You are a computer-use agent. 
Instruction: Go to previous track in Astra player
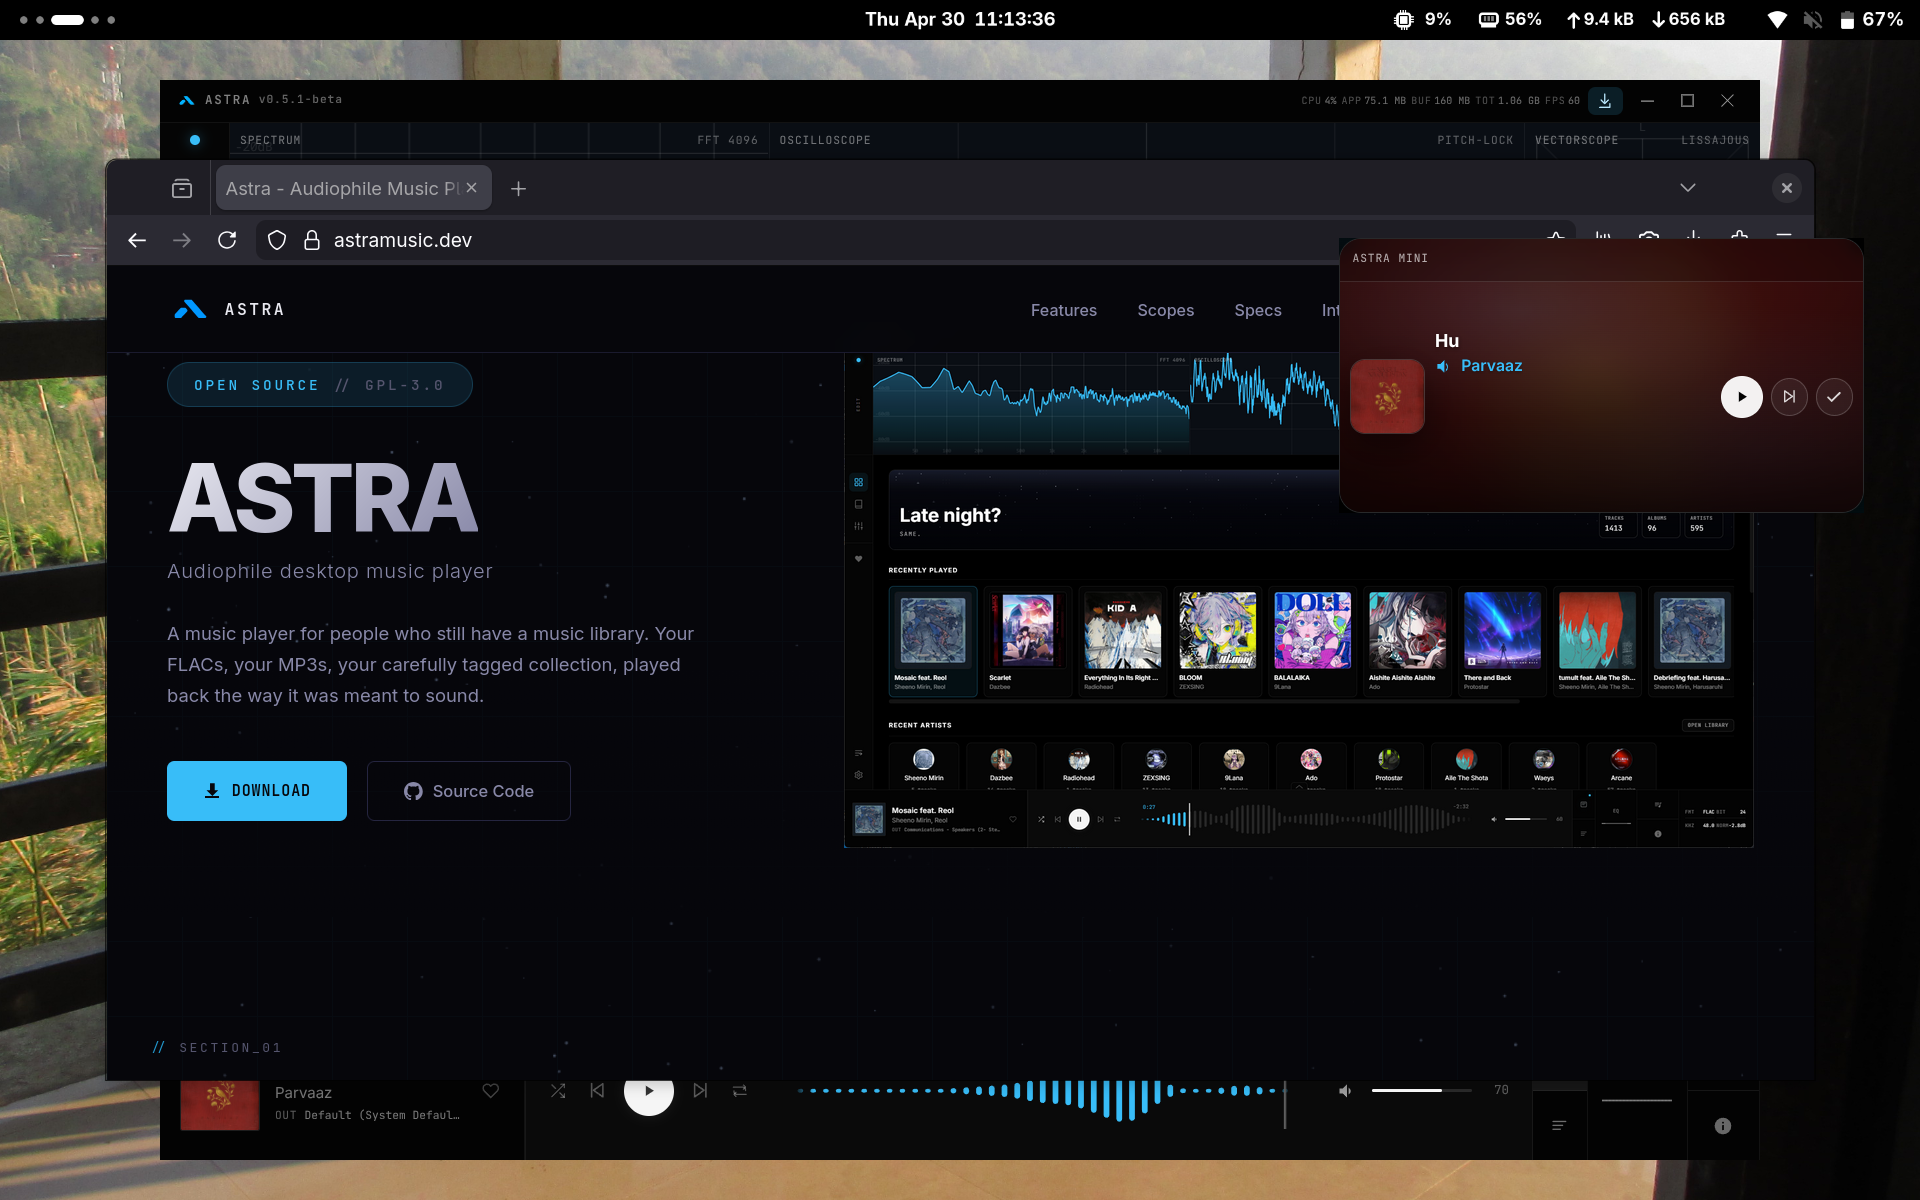597,1091
